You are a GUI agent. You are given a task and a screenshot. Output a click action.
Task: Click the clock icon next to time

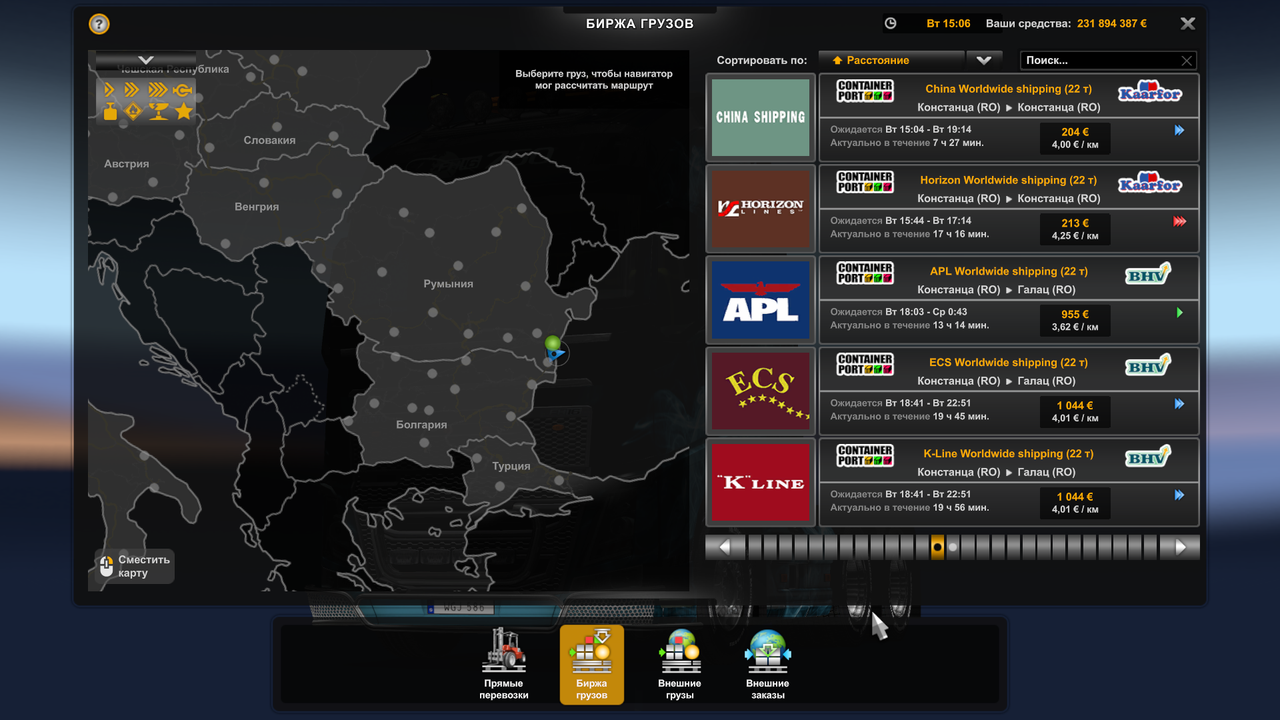pyautogui.click(x=890, y=23)
